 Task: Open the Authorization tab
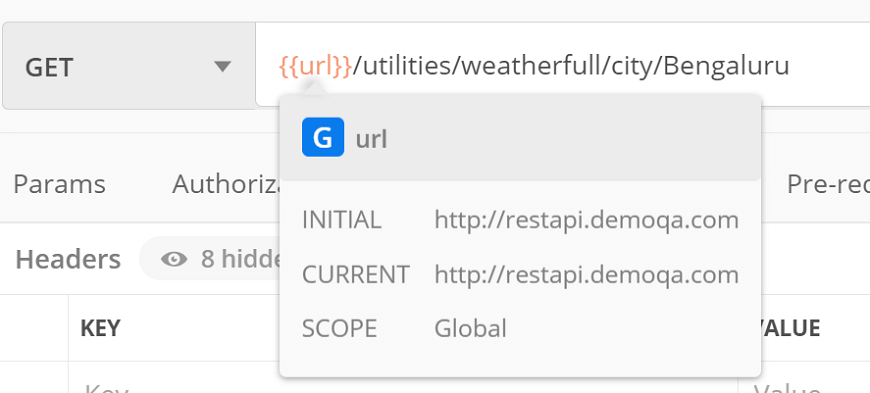226,184
